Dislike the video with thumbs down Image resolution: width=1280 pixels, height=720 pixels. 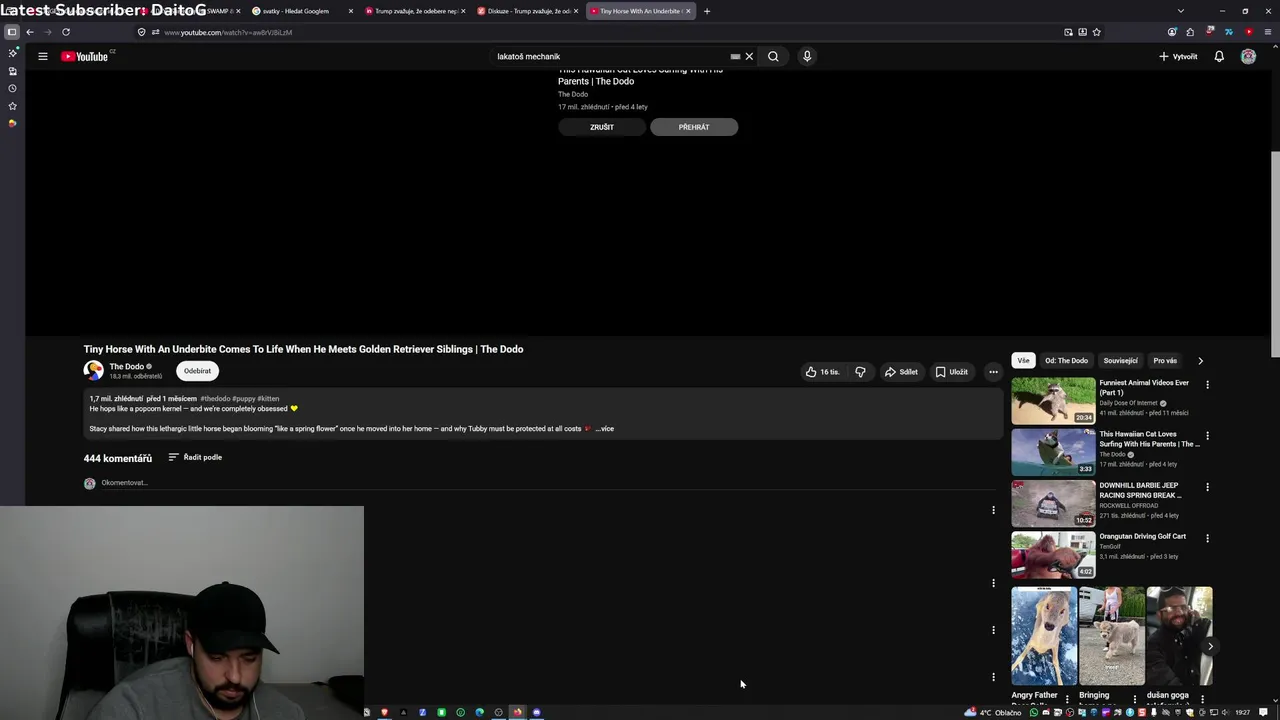click(x=860, y=372)
